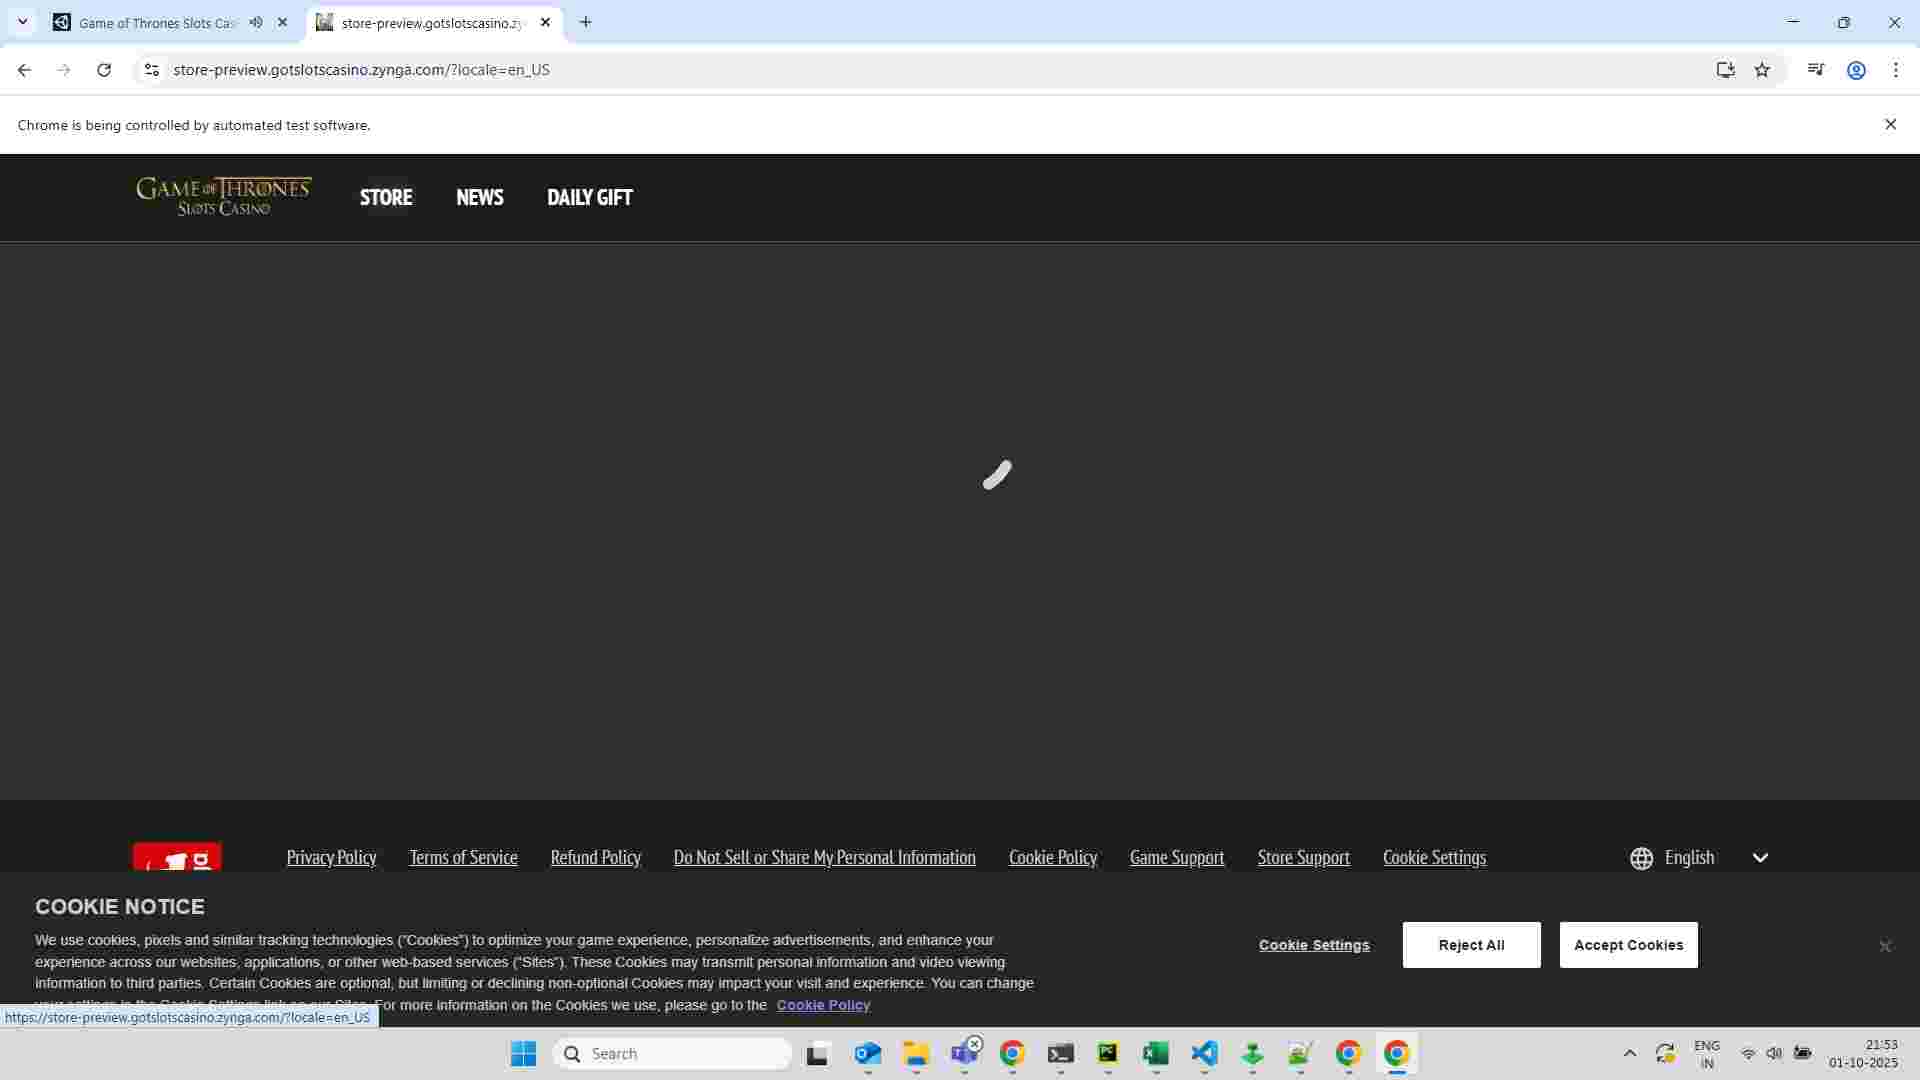Mute the Game of Thrones tab audio icon
The height and width of the screenshot is (1080, 1920).
pos(256,22)
